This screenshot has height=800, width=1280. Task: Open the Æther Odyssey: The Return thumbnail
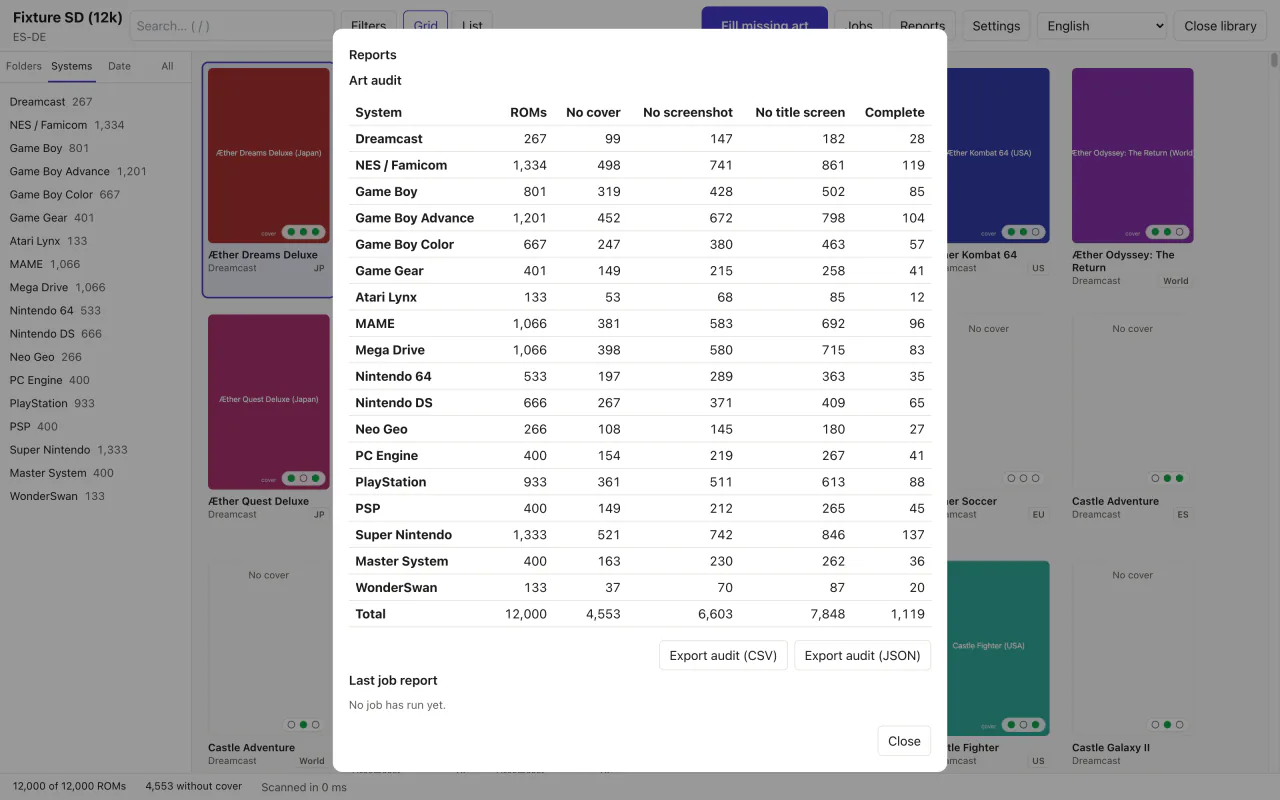(1133, 155)
